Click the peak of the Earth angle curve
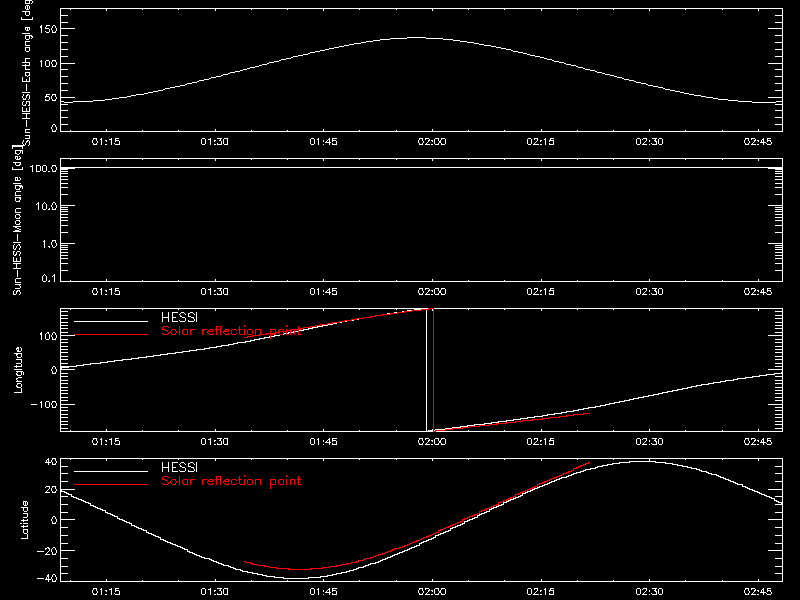Viewport: 800px width, 600px height. click(416, 37)
